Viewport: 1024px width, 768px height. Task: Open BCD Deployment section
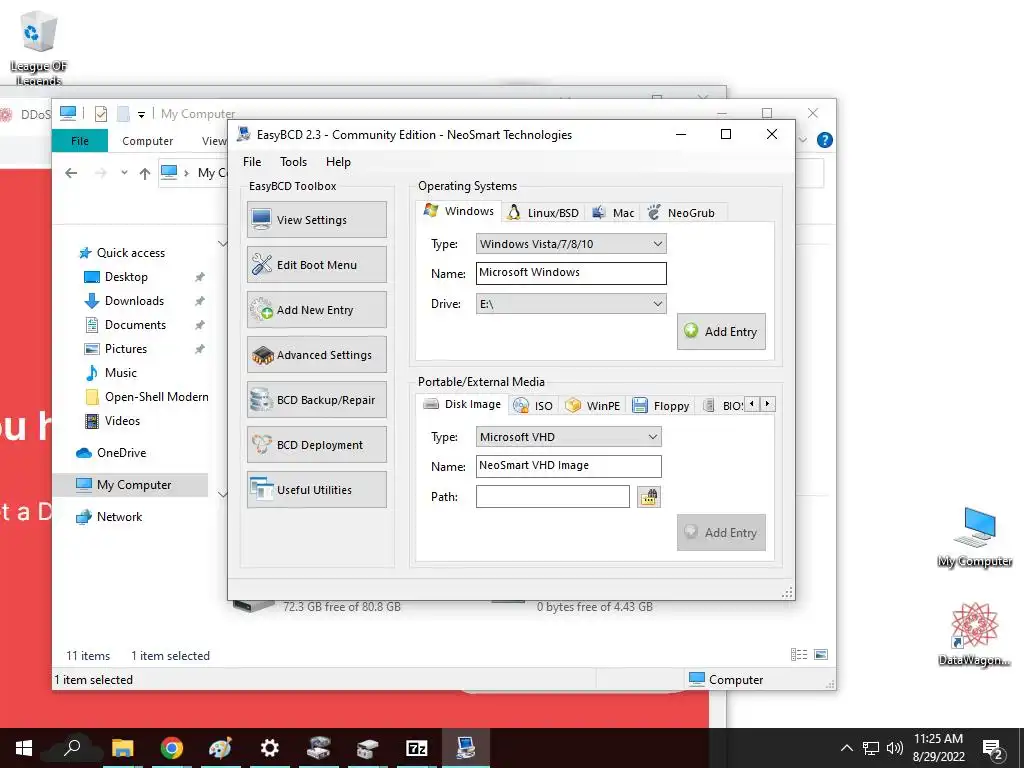[317, 445]
